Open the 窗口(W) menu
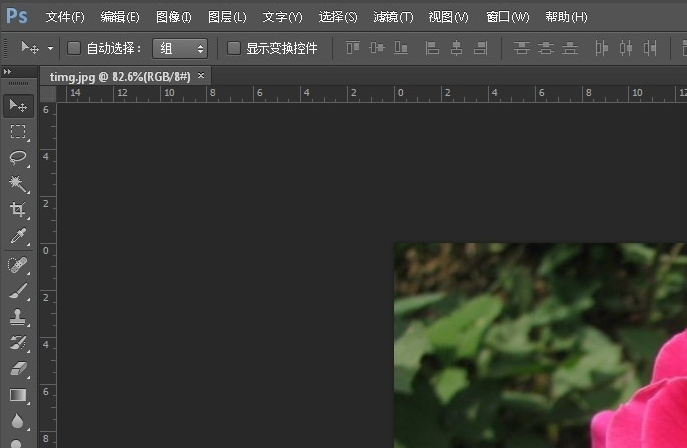 click(507, 17)
